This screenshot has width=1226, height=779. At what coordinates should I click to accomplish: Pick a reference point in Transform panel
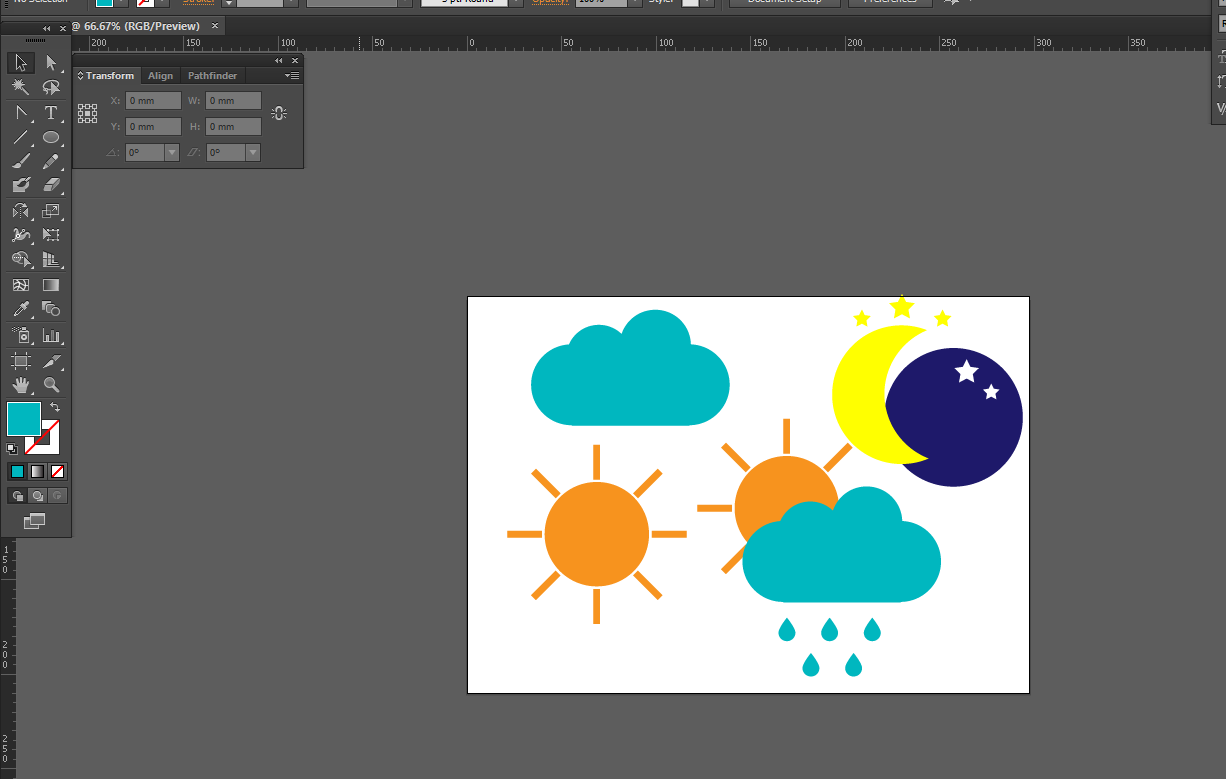(88, 114)
